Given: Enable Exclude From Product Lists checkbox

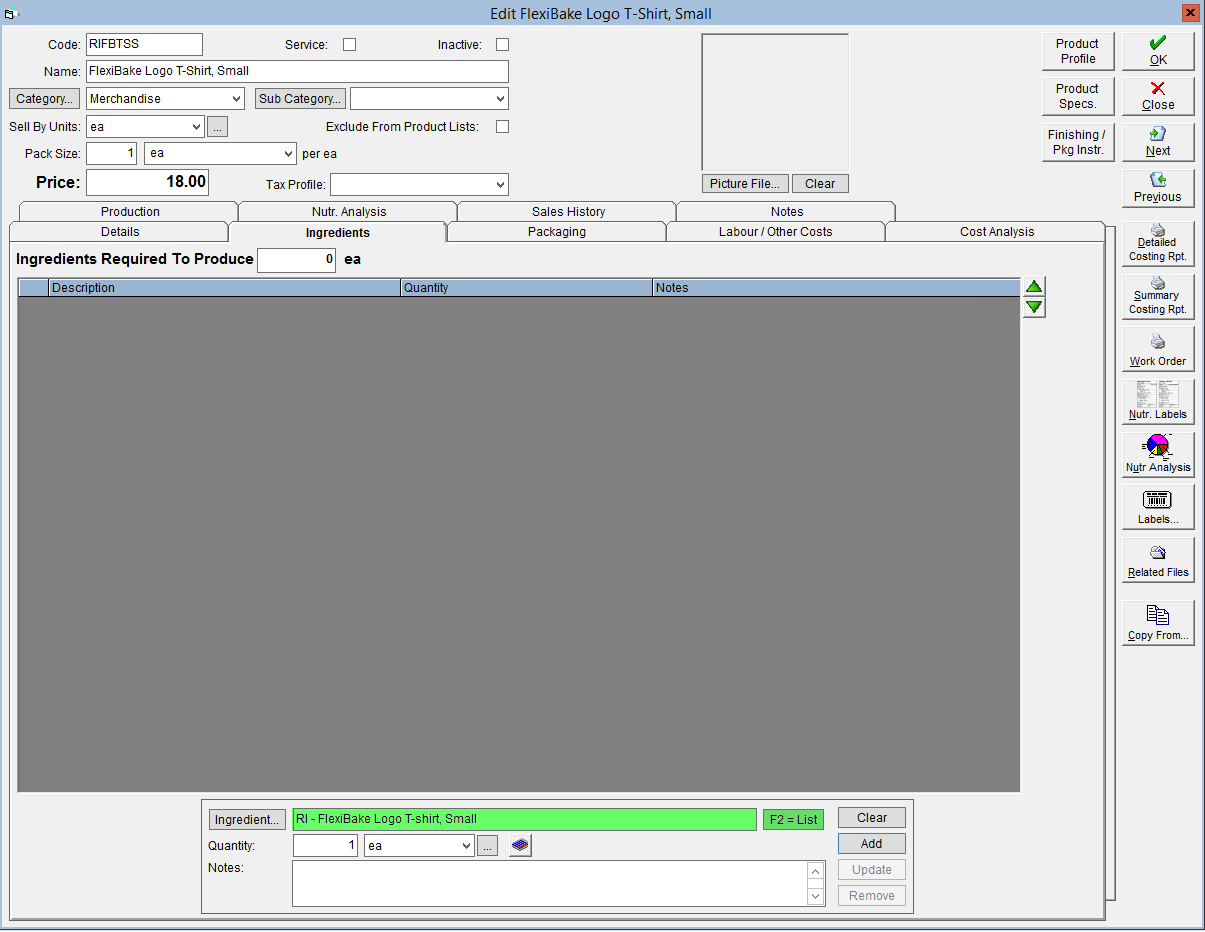Looking at the screenshot, I should (503, 127).
